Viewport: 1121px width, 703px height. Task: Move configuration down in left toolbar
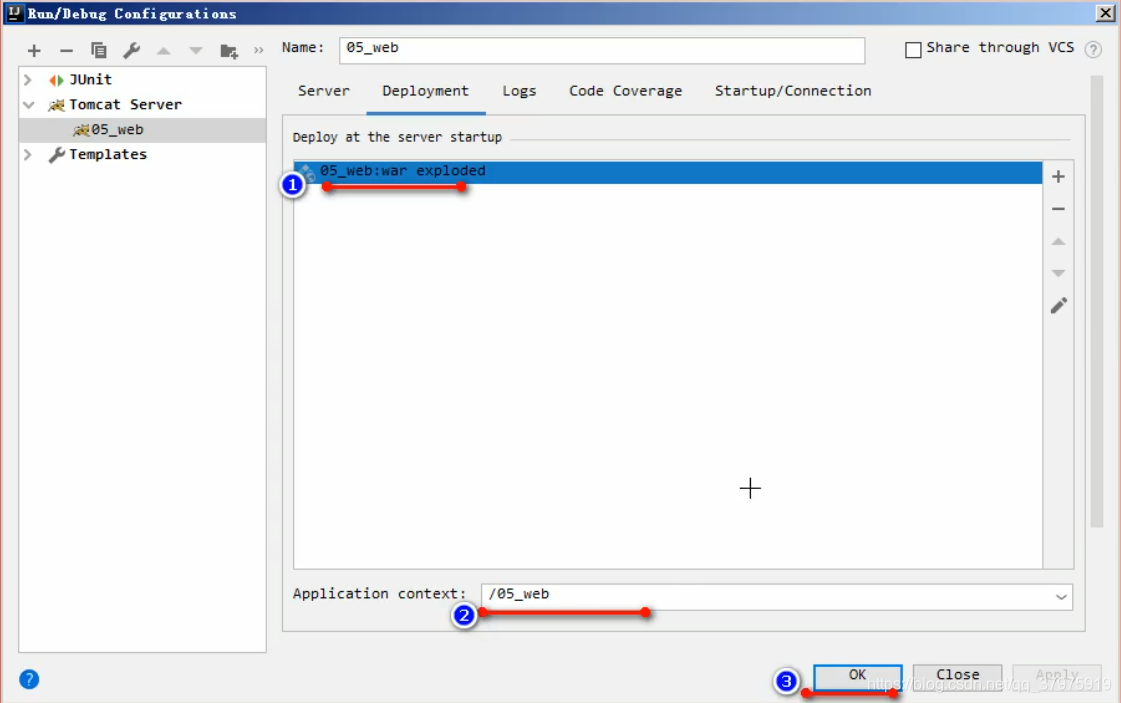[x=196, y=51]
